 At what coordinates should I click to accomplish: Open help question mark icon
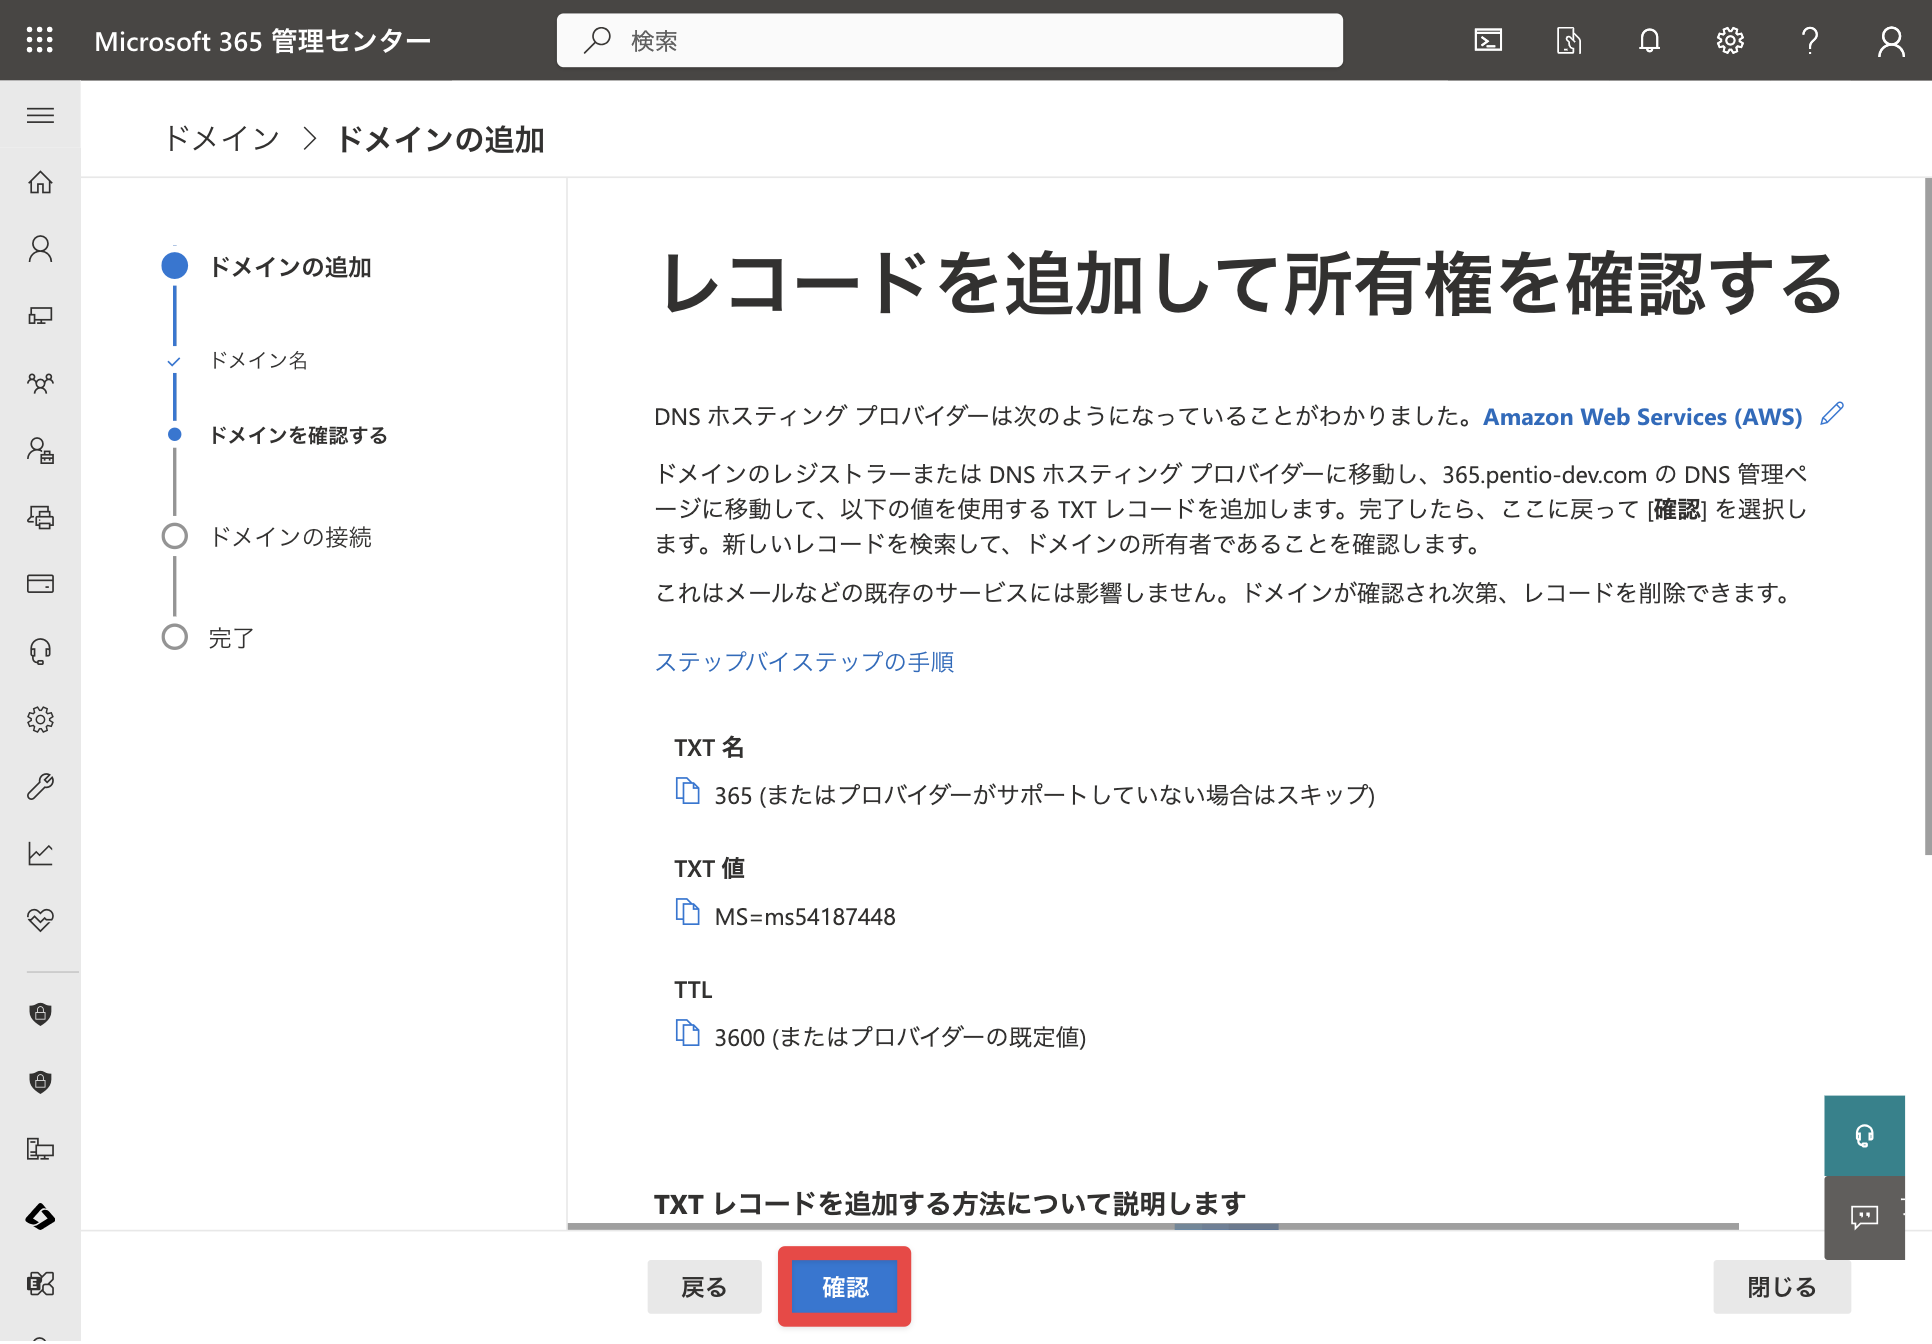pyautogui.click(x=1810, y=40)
